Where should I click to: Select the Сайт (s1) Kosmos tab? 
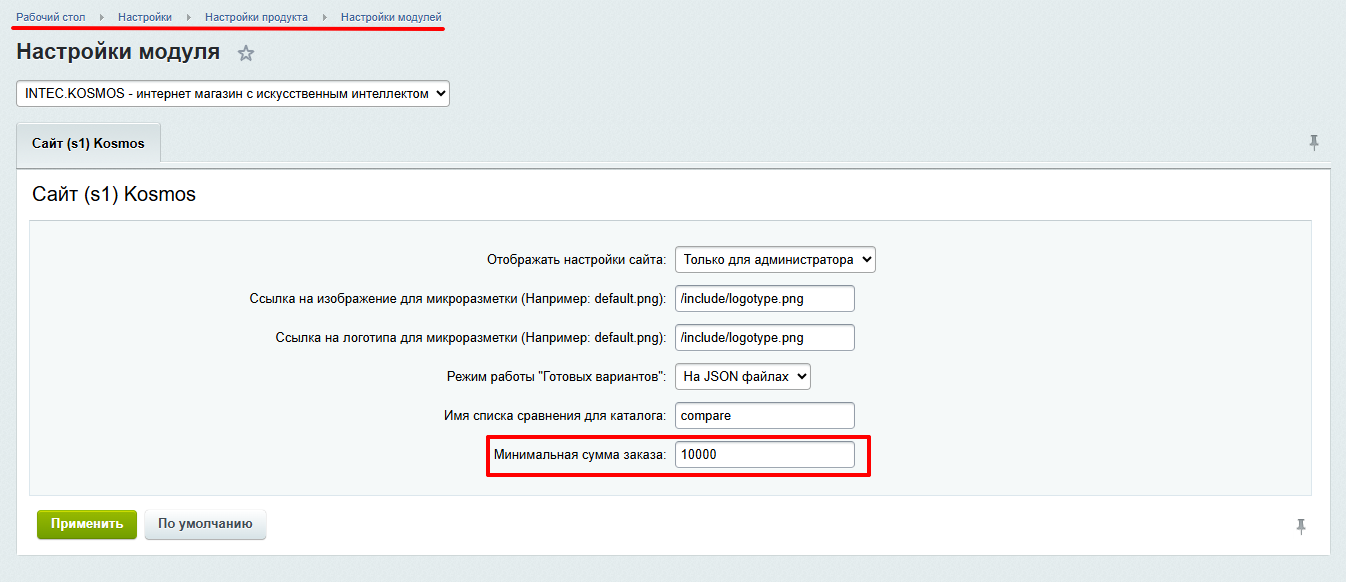88,143
